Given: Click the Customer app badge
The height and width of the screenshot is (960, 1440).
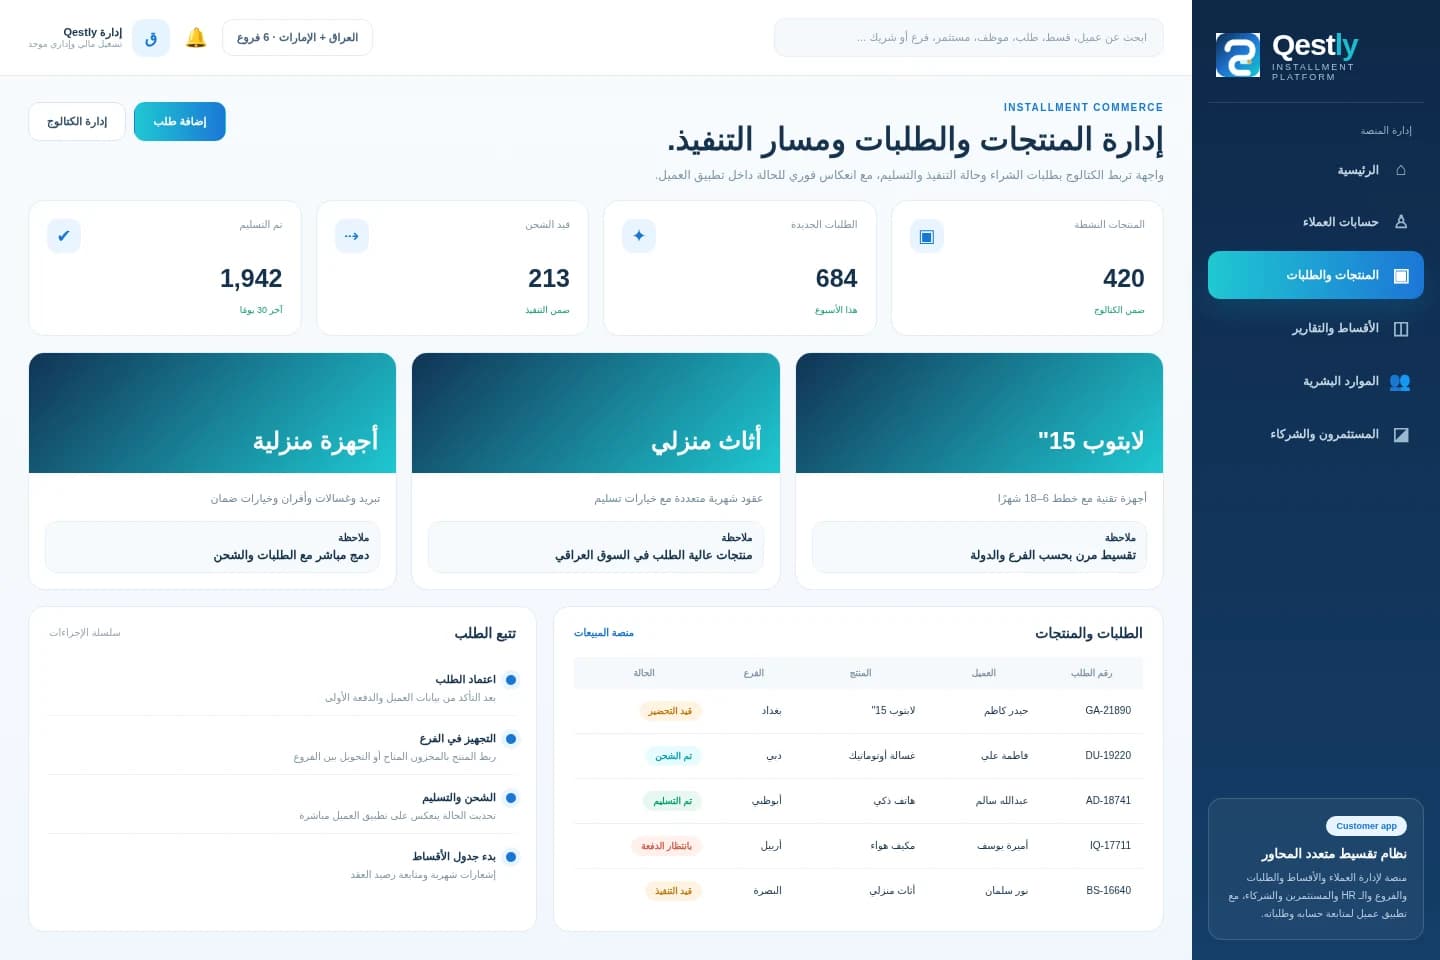Looking at the screenshot, I should point(1366,826).
